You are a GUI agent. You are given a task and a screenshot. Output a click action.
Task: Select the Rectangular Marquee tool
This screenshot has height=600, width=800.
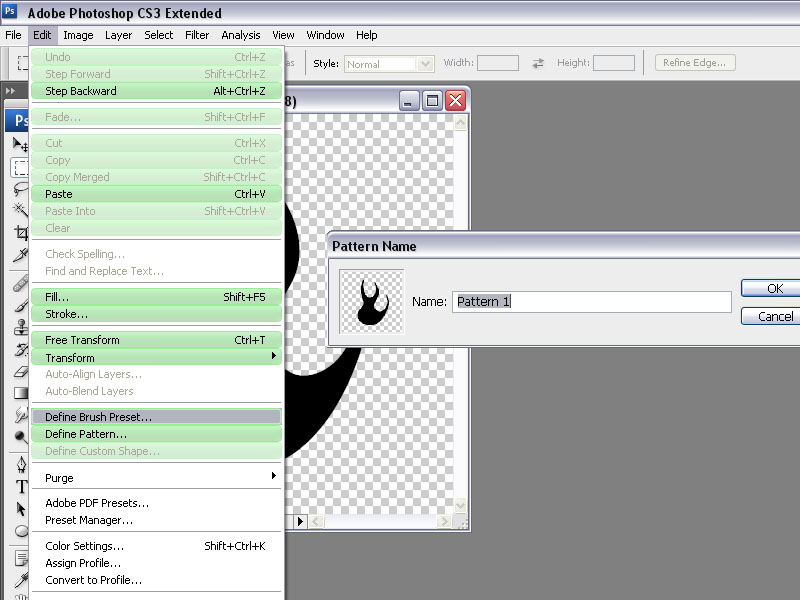click(20, 167)
